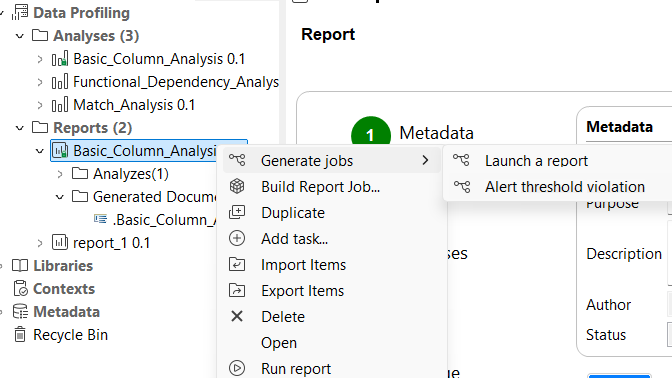Click the Run report play icon

237,368
